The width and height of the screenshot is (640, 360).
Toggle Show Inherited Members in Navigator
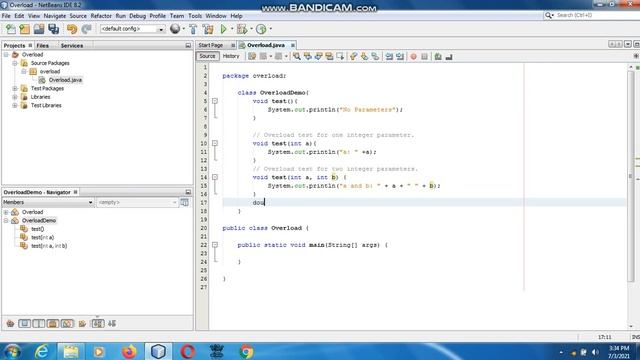10,324
